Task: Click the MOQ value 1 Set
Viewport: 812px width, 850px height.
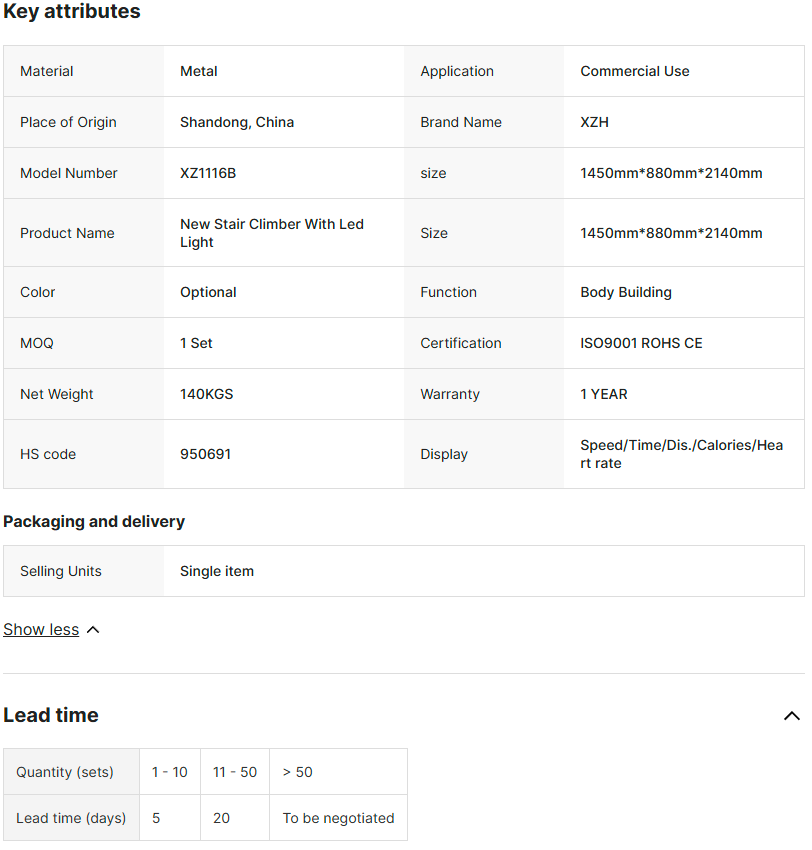Action: coord(196,343)
